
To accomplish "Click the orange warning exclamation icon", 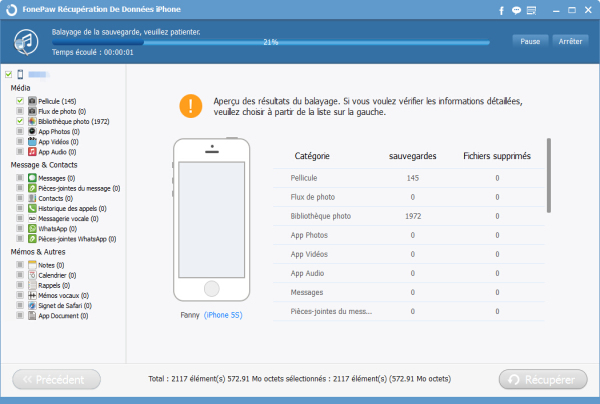I will coord(191,106).
